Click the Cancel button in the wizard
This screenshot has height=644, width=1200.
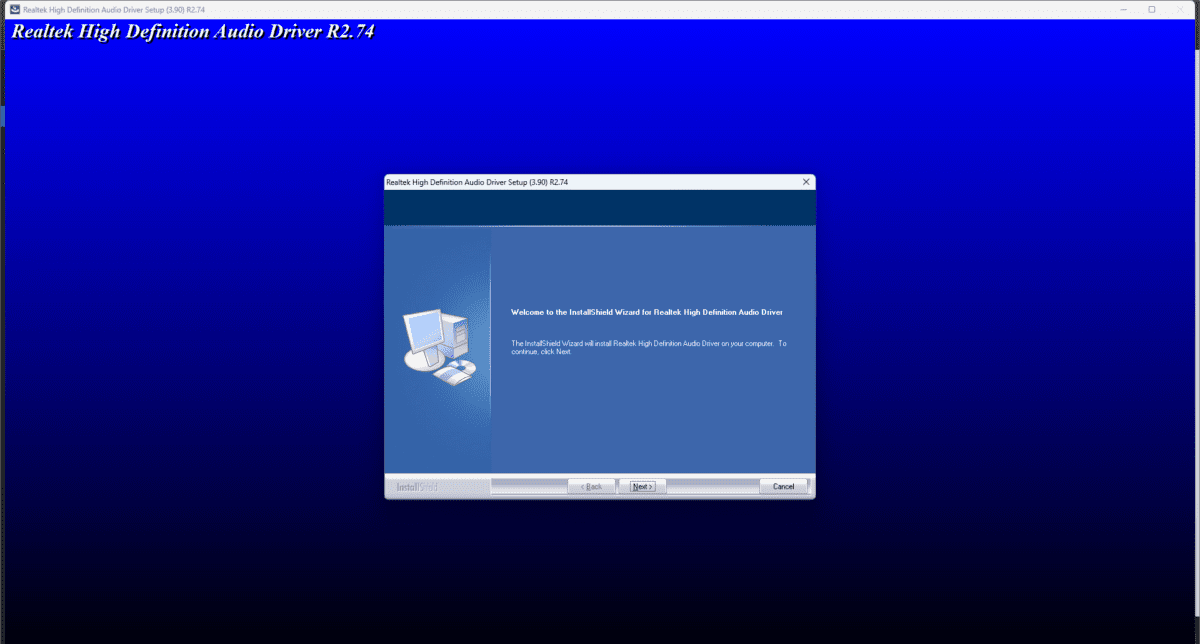click(x=783, y=486)
